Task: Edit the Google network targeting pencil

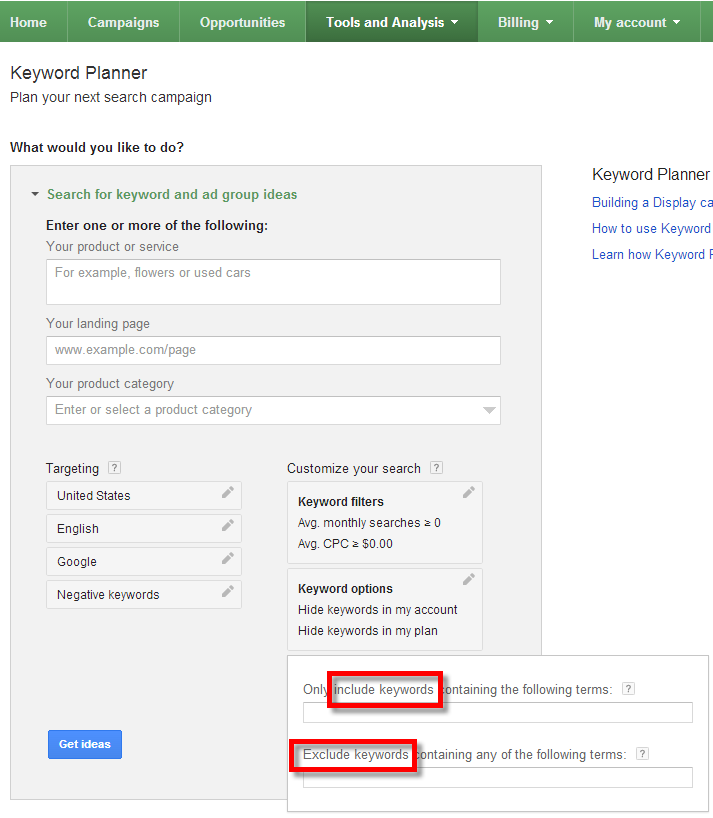Action: click(228, 559)
